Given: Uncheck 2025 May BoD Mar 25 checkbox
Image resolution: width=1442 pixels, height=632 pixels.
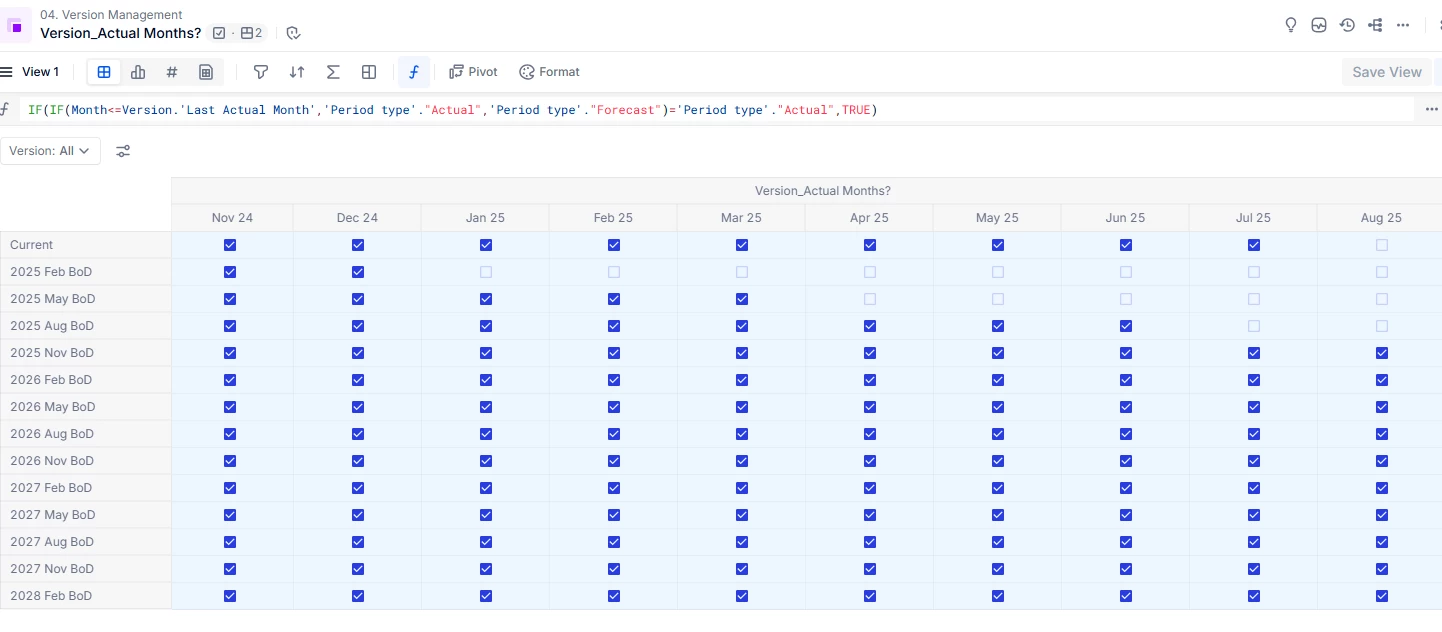Looking at the screenshot, I should pos(742,299).
